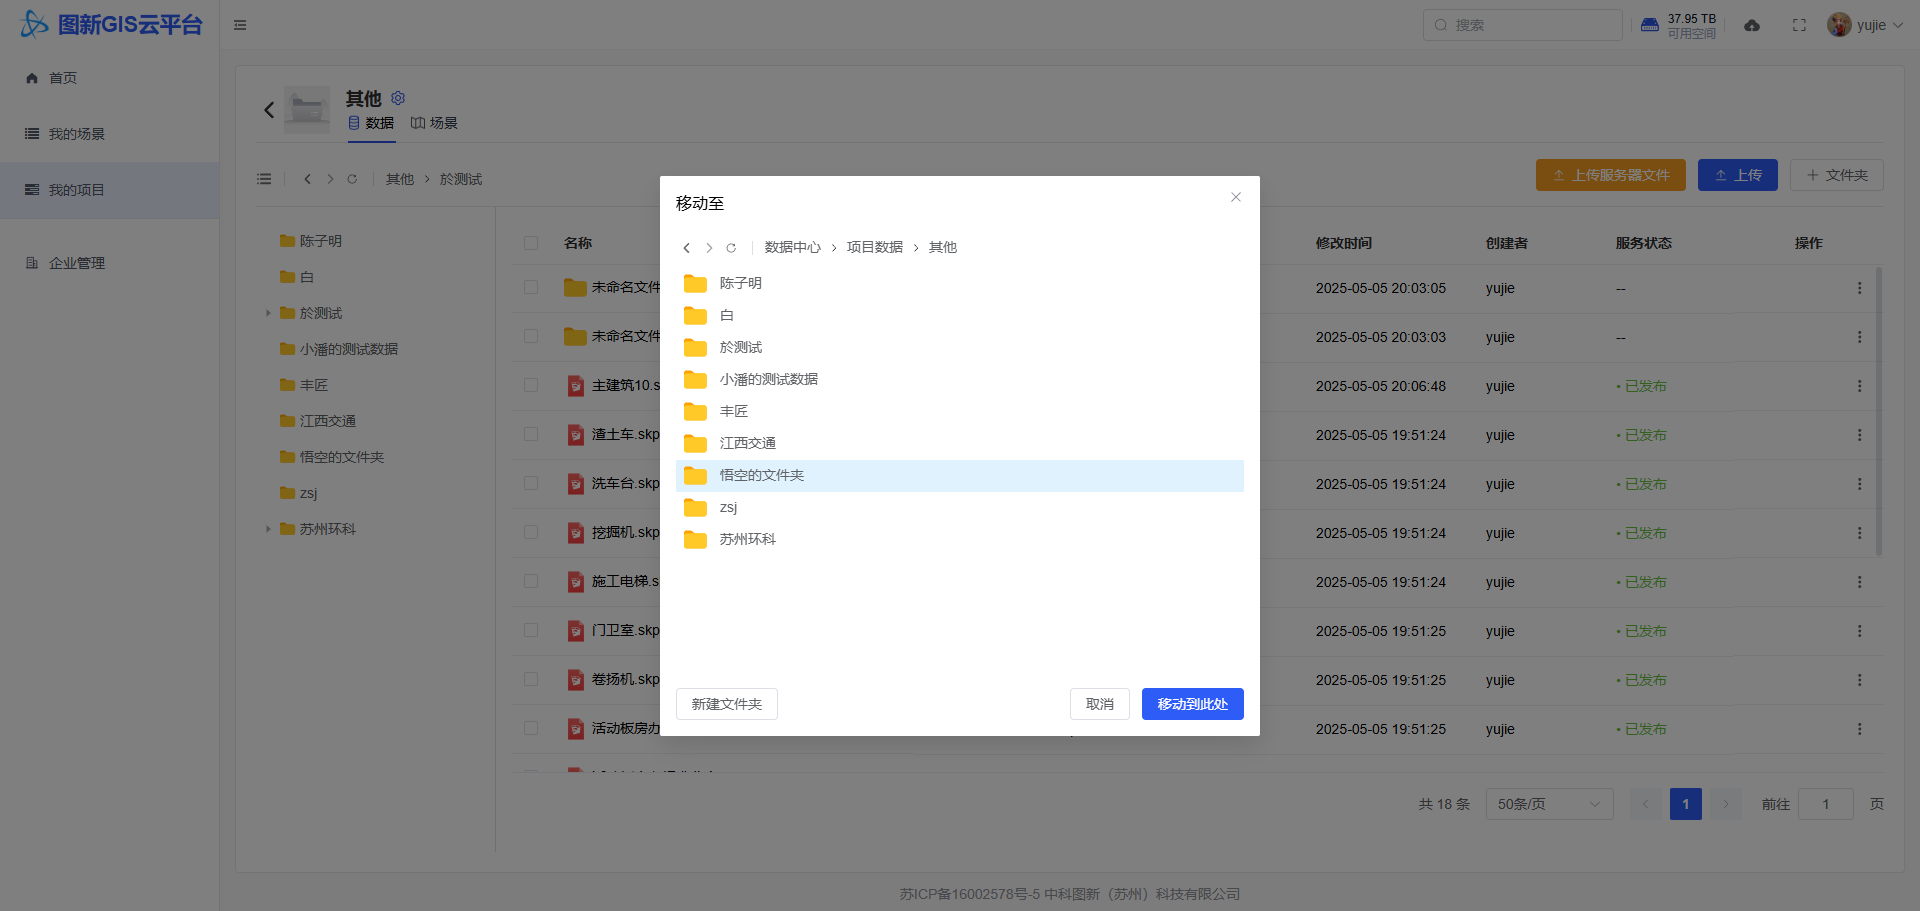
Task: Open more actions for 洗车台.skp row
Action: (1860, 484)
